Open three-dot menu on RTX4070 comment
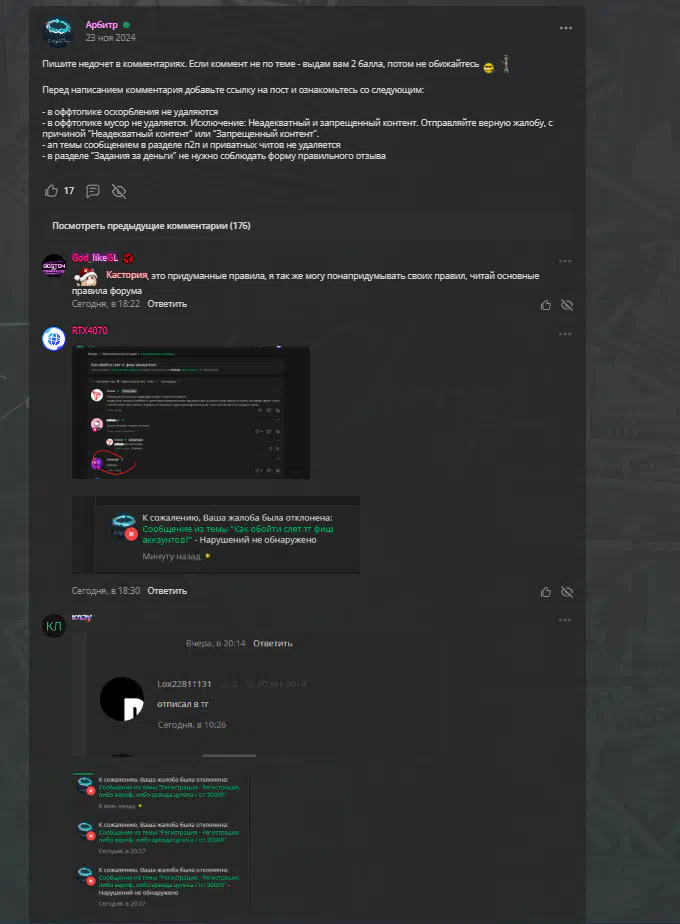 coord(565,334)
